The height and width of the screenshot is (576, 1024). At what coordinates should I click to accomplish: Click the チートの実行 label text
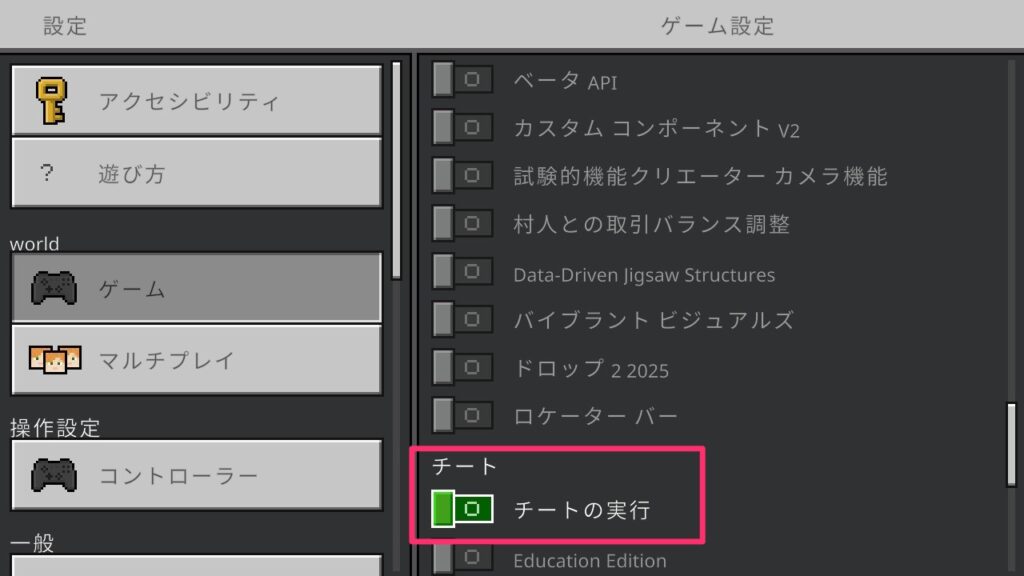[x=582, y=510]
